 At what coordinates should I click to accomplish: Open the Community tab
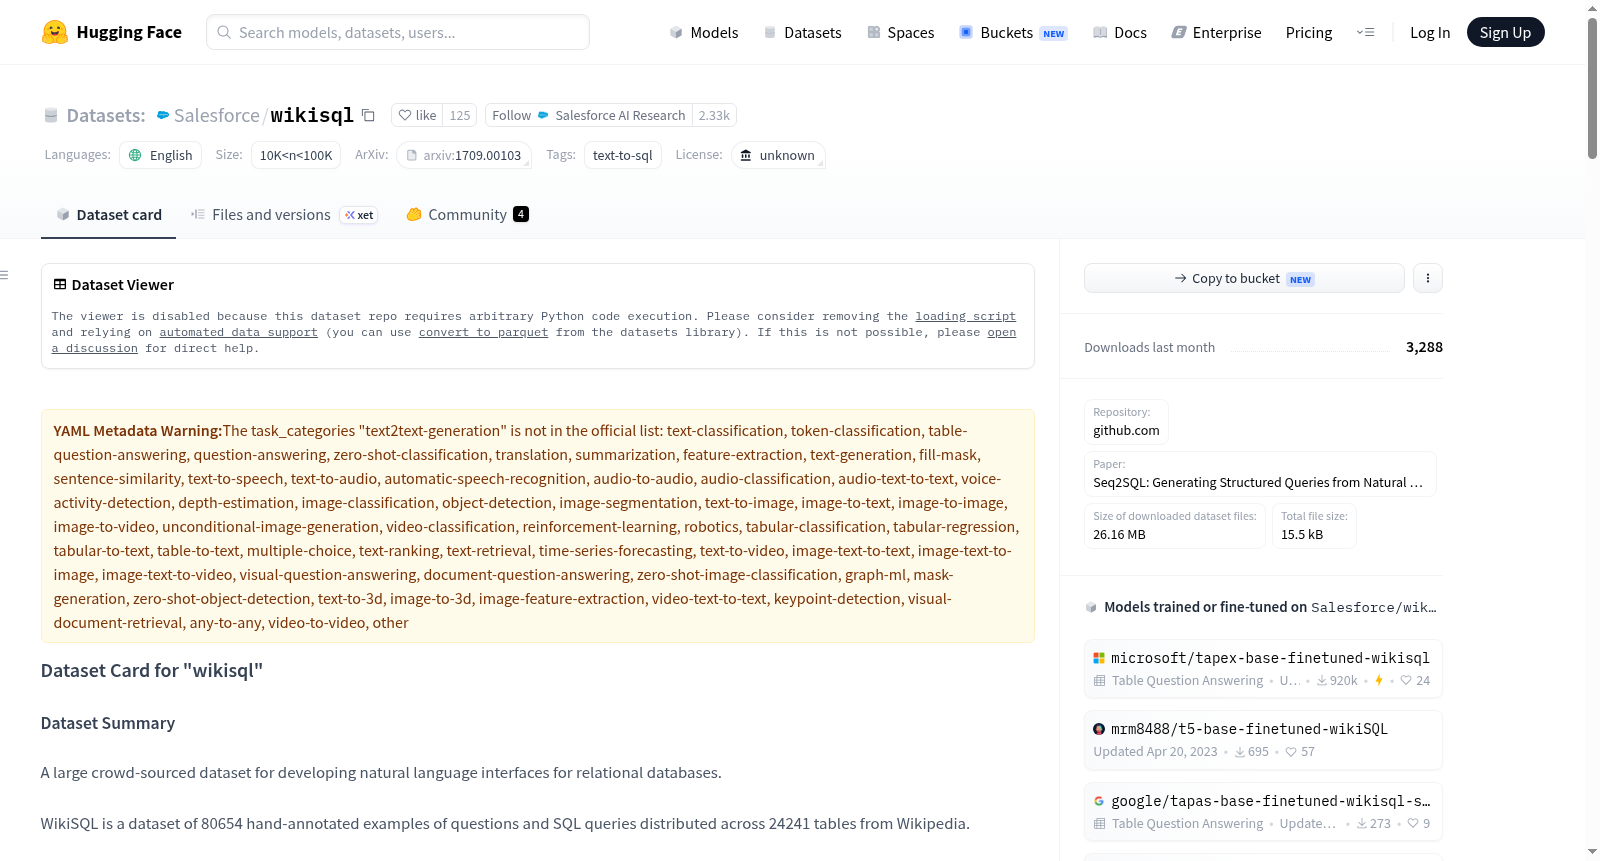[x=467, y=214]
